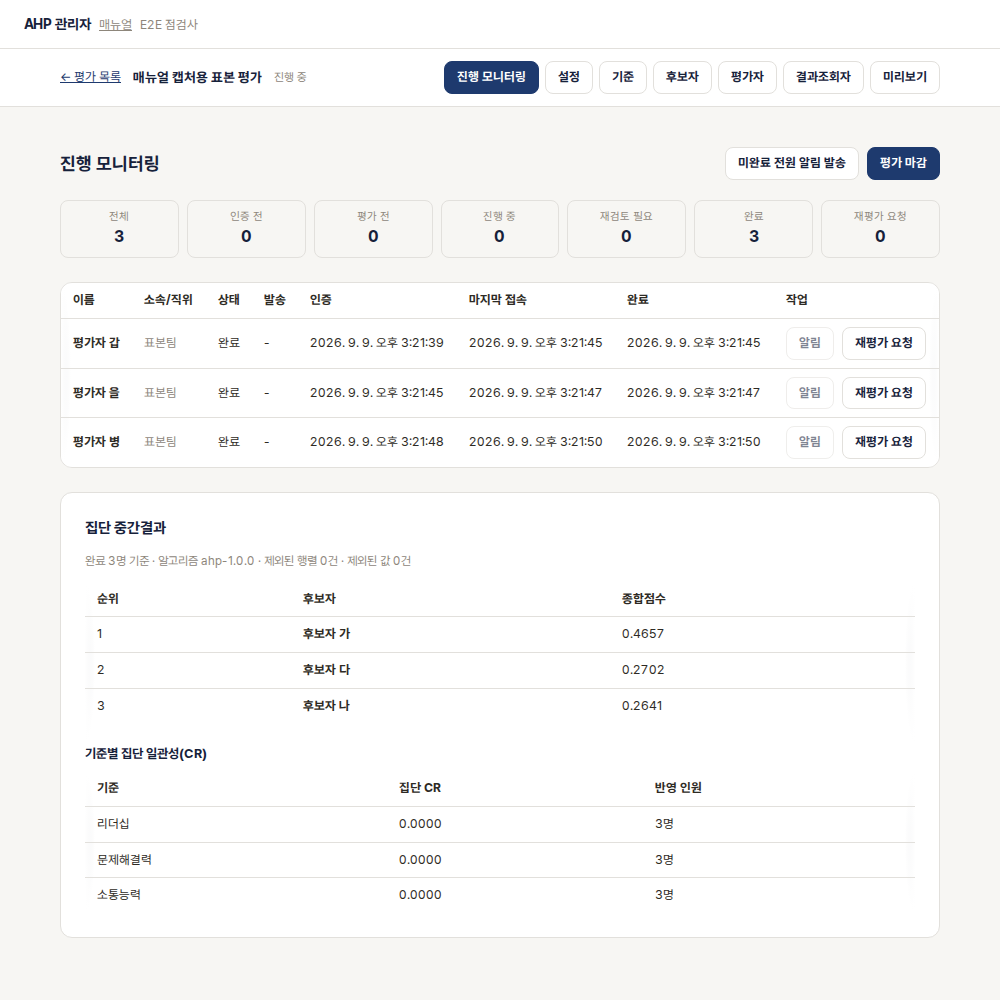Click evaluator name 평가자 병
The image size is (1000, 1000).
[96, 442]
